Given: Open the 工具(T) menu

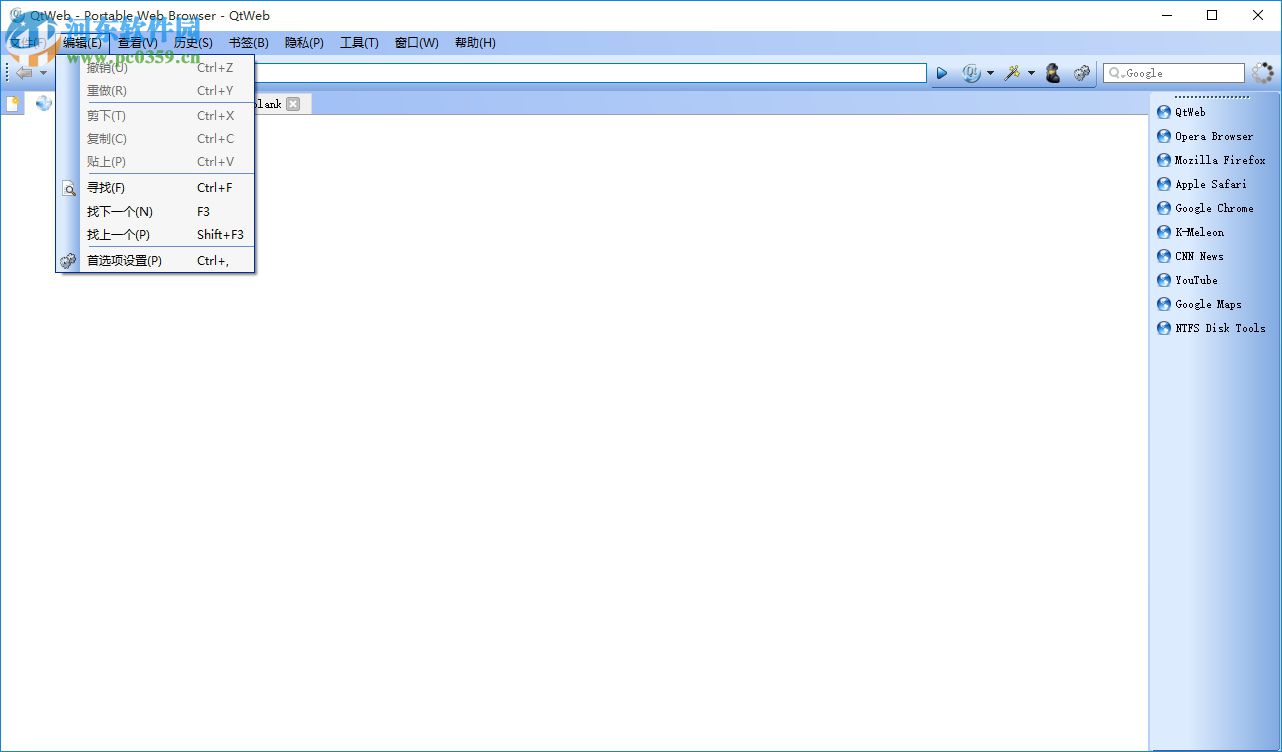Looking at the screenshot, I should [x=359, y=43].
